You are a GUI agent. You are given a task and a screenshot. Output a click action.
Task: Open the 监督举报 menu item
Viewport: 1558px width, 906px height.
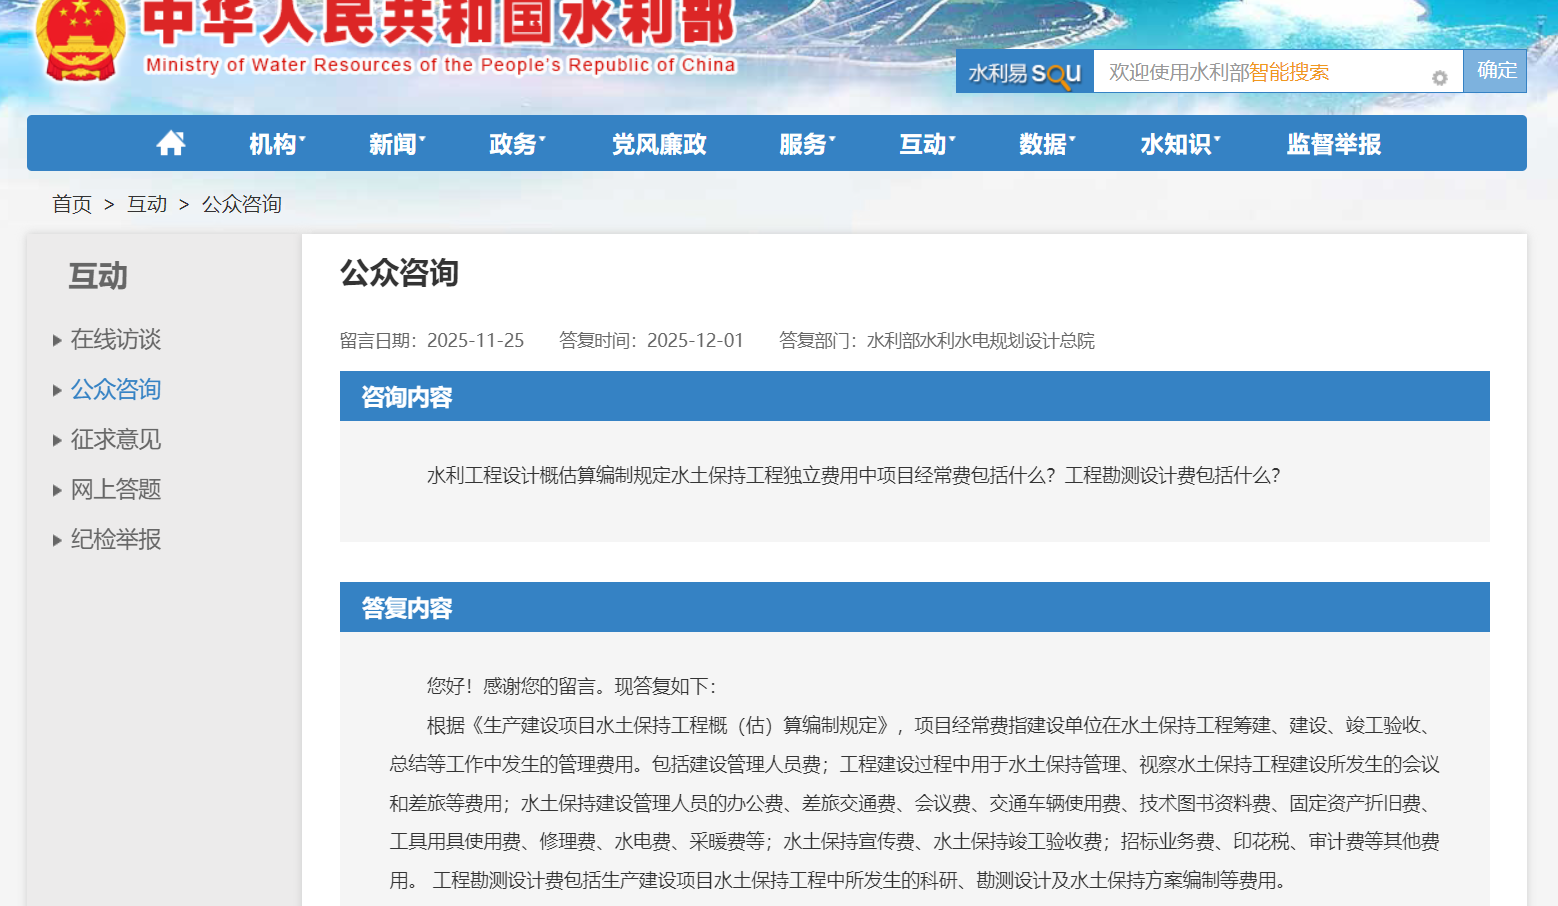tap(1333, 144)
